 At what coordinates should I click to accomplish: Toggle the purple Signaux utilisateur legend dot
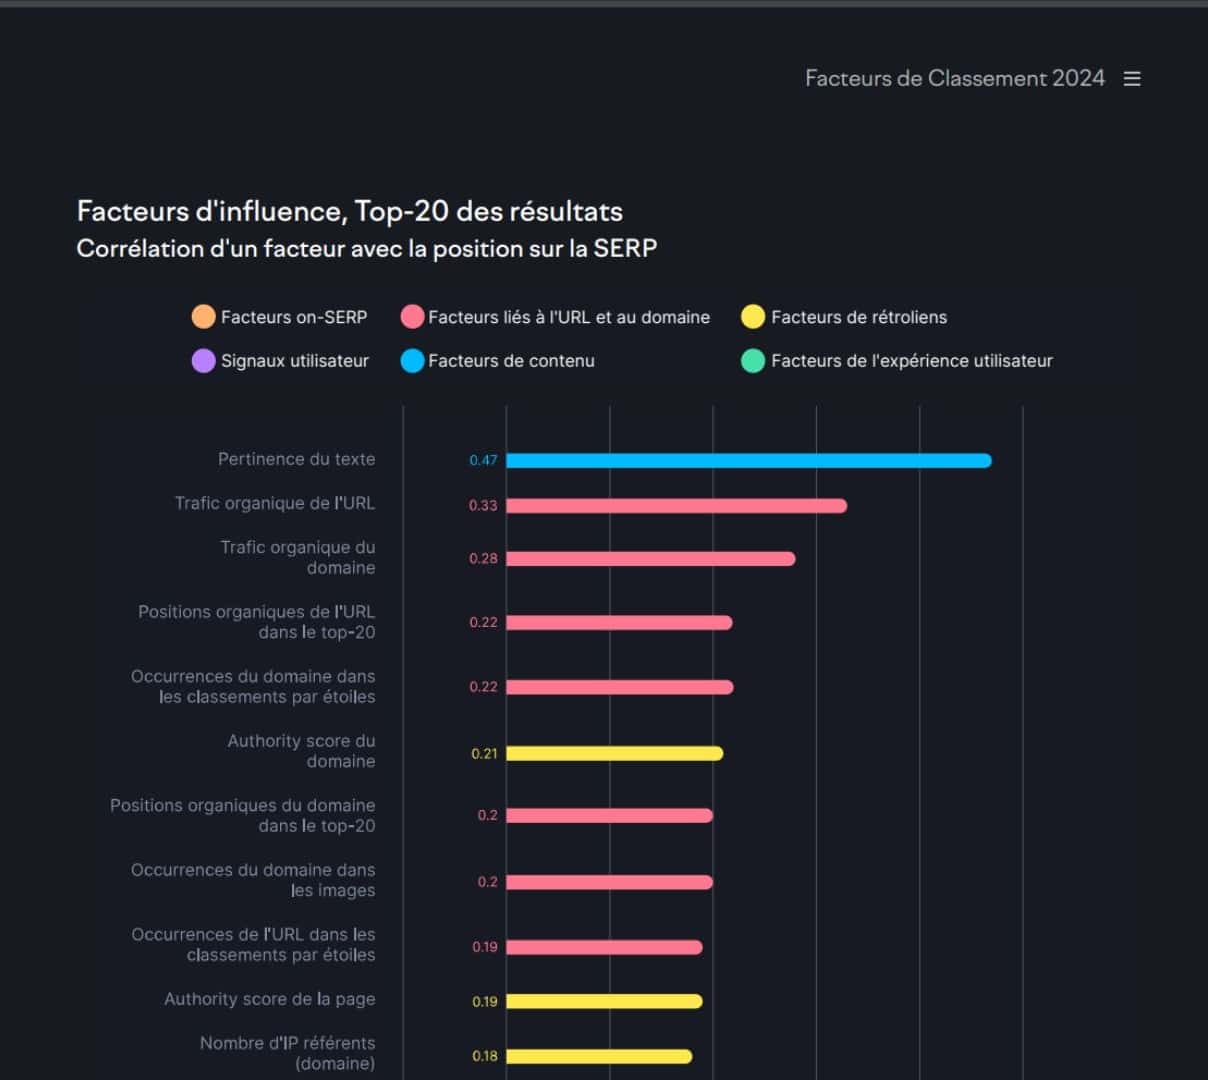[x=203, y=361]
